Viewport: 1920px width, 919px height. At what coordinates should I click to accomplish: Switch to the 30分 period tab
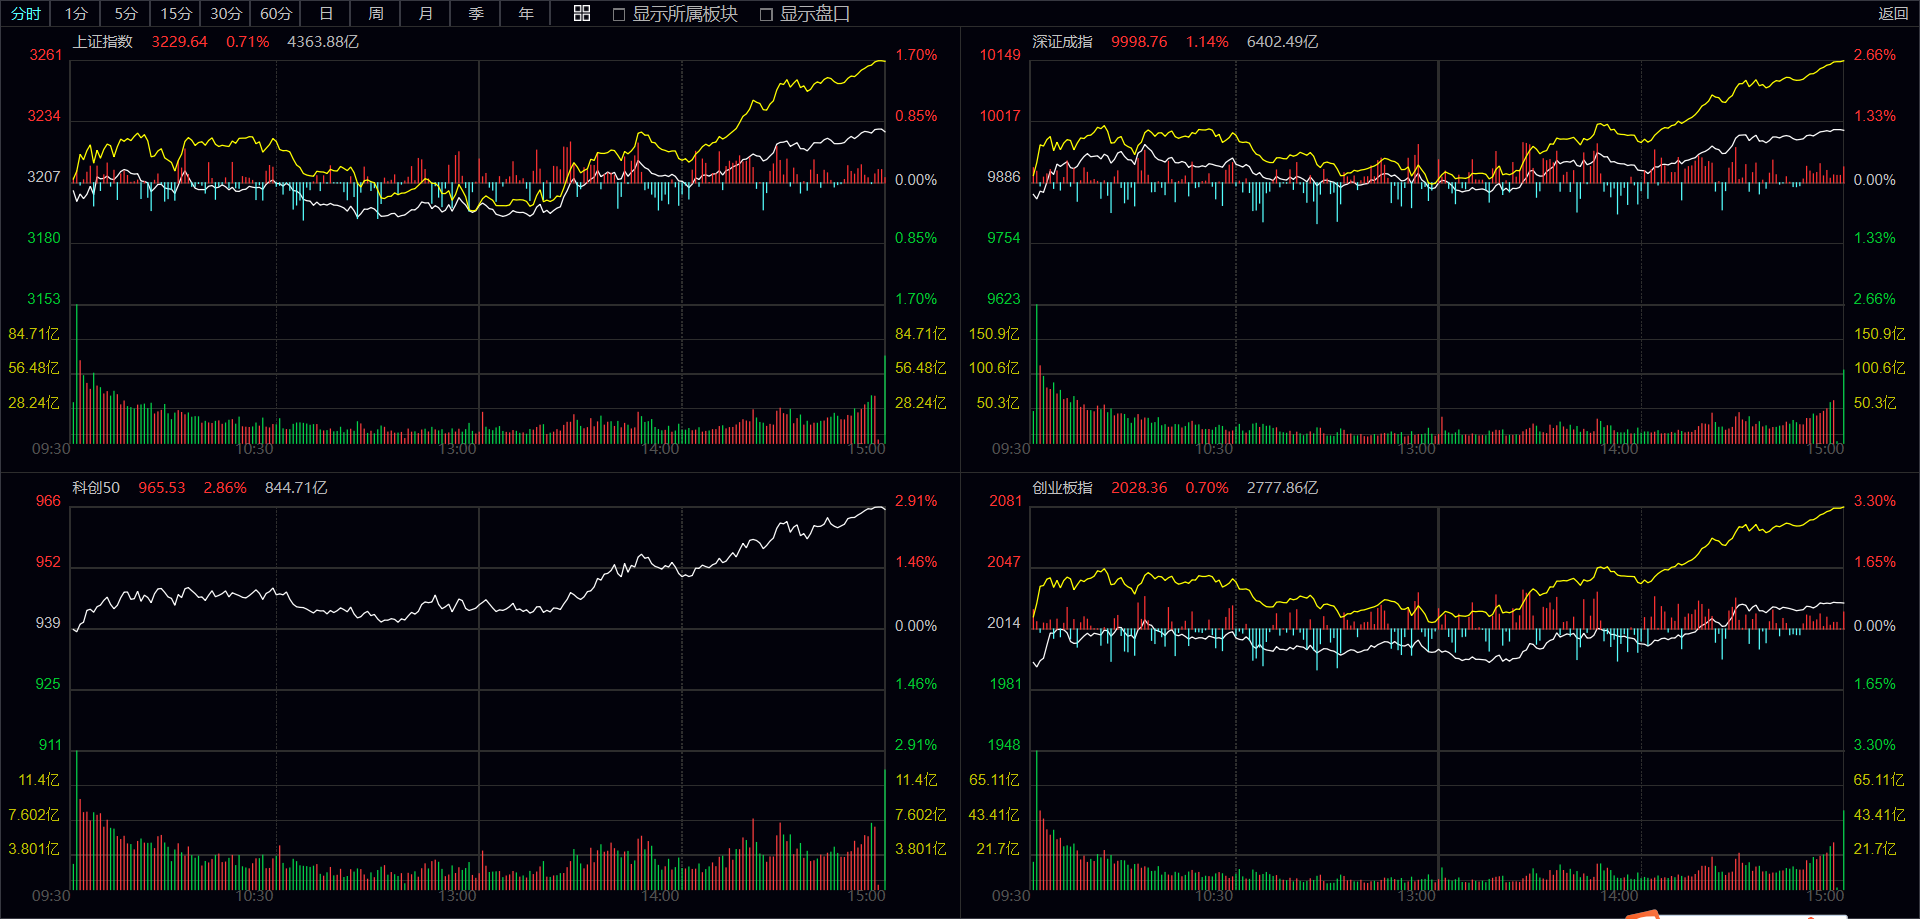click(226, 14)
